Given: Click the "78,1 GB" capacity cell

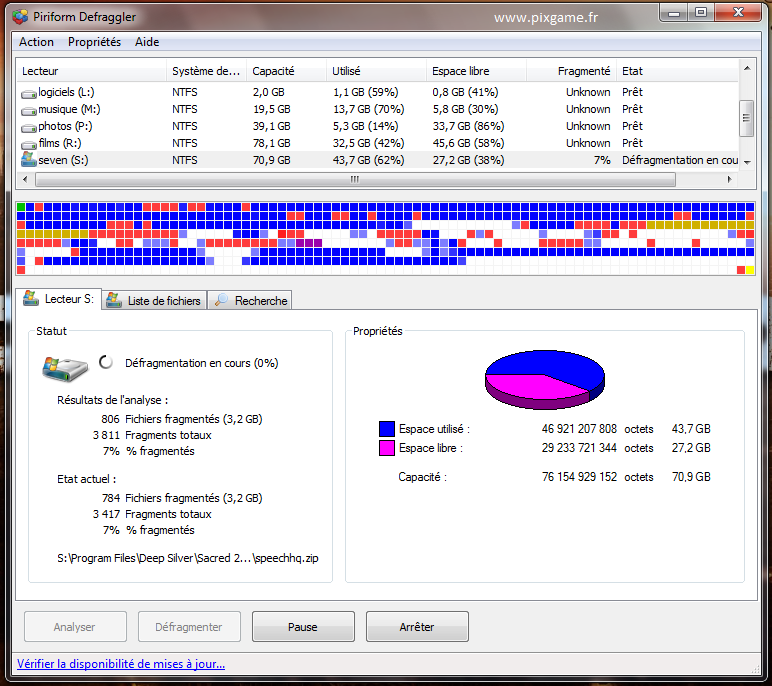Looking at the screenshot, I should pyautogui.click(x=271, y=143).
